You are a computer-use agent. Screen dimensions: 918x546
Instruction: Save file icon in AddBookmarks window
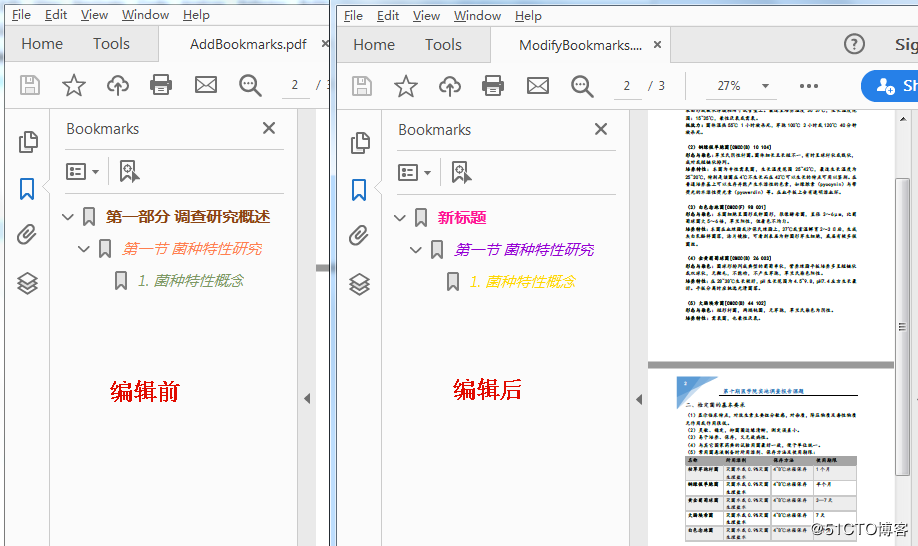tap(30, 85)
